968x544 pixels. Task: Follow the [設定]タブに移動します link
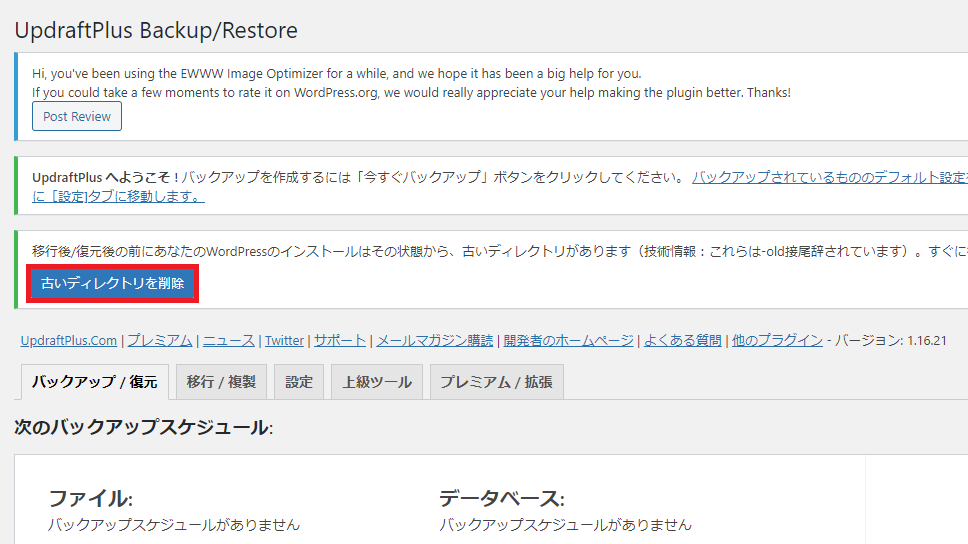[x=118, y=196]
